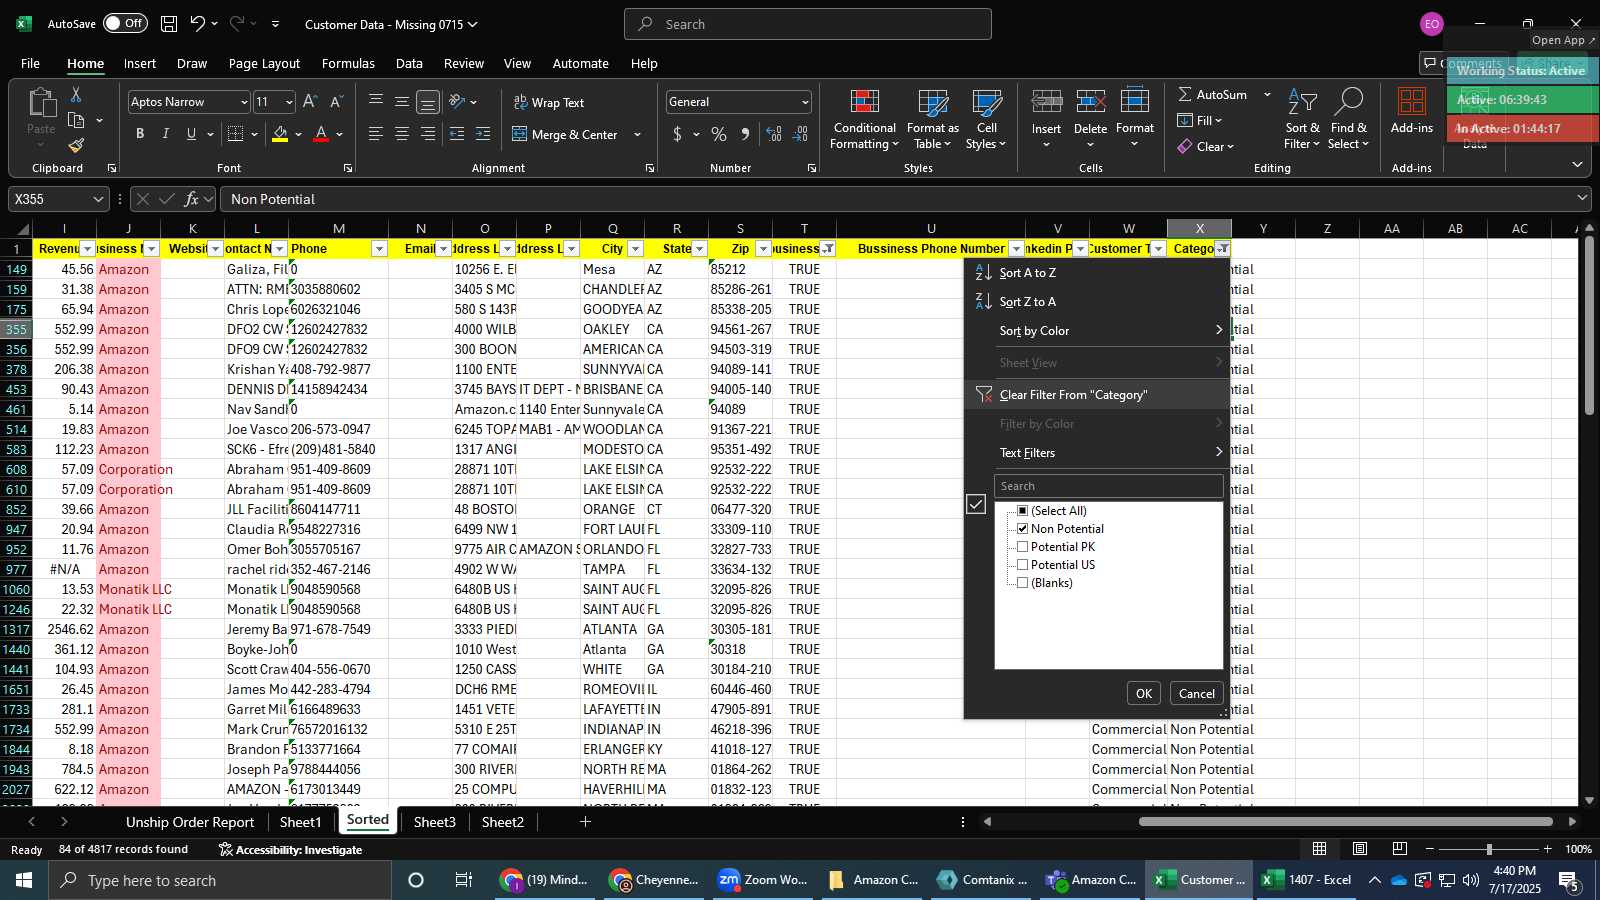The height and width of the screenshot is (900, 1600).
Task: Open the font name dropdown
Action: coord(243,102)
